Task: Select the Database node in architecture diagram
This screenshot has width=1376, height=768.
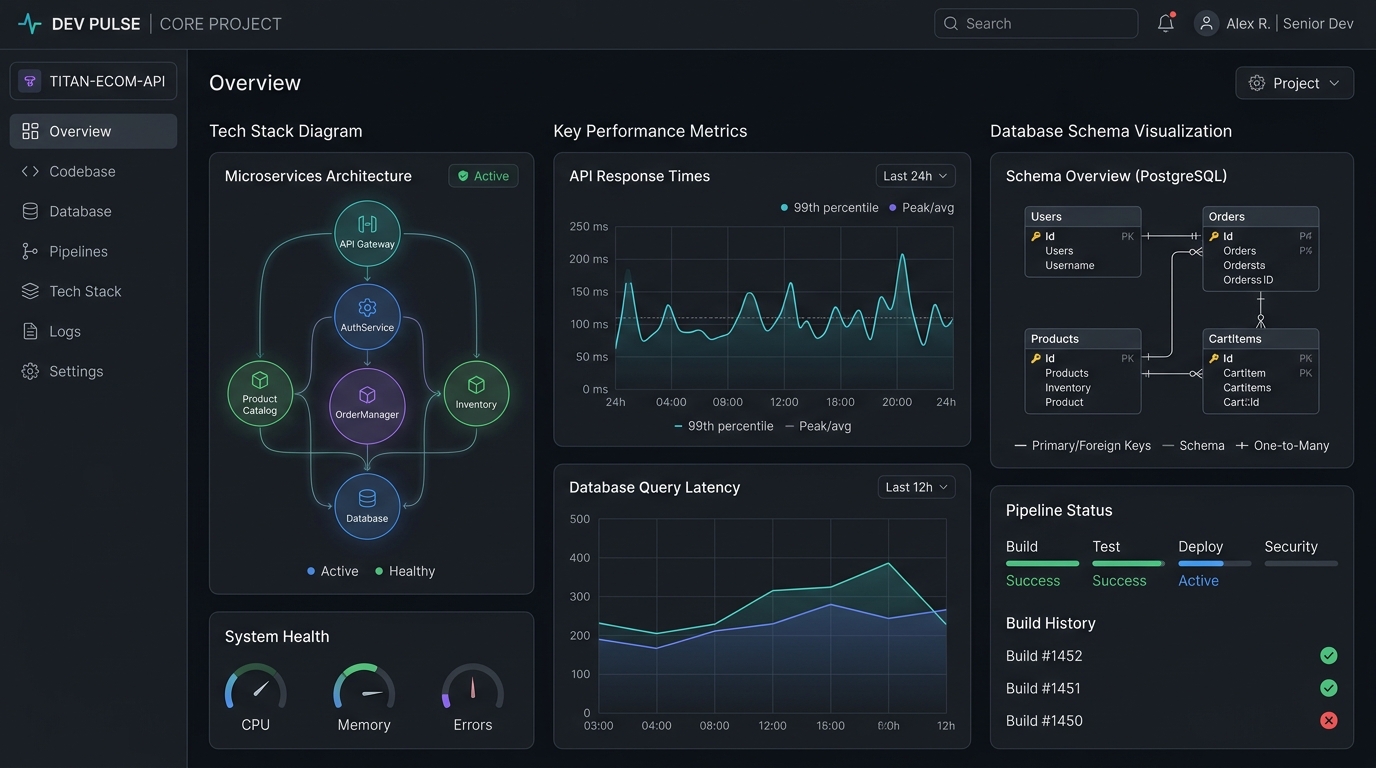Action: (367, 506)
